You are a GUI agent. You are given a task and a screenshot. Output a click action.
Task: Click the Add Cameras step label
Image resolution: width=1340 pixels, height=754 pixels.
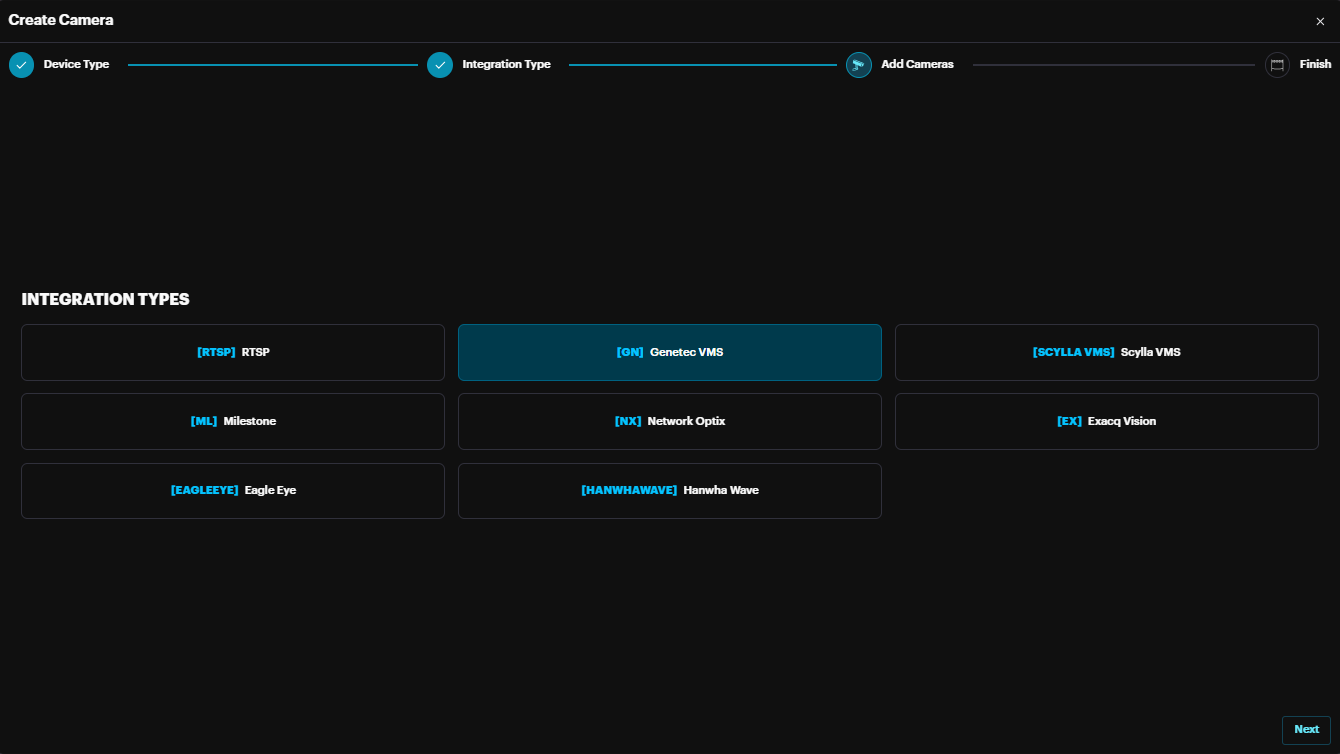tap(917, 64)
